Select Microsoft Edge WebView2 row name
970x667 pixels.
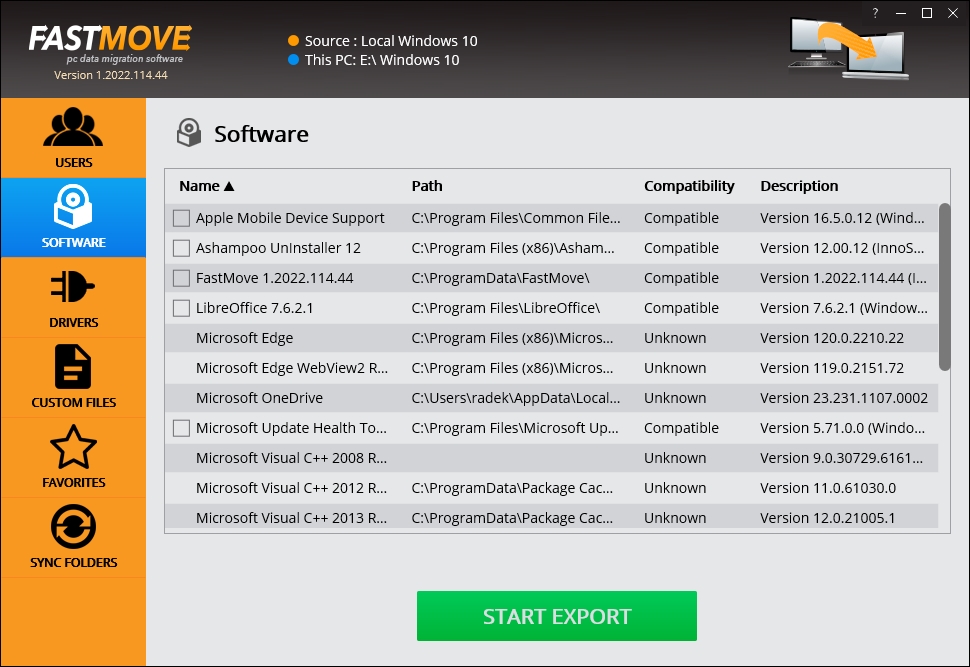(292, 368)
